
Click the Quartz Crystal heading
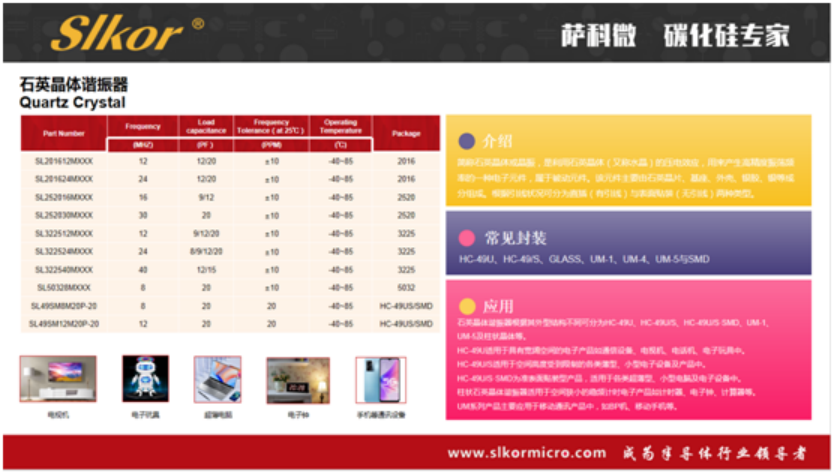click(72, 102)
